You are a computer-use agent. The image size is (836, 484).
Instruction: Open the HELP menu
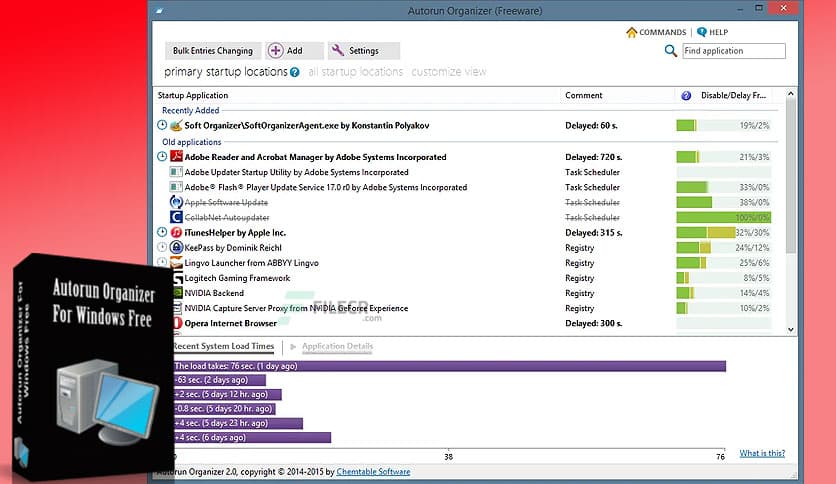click(x=712, y=32)
